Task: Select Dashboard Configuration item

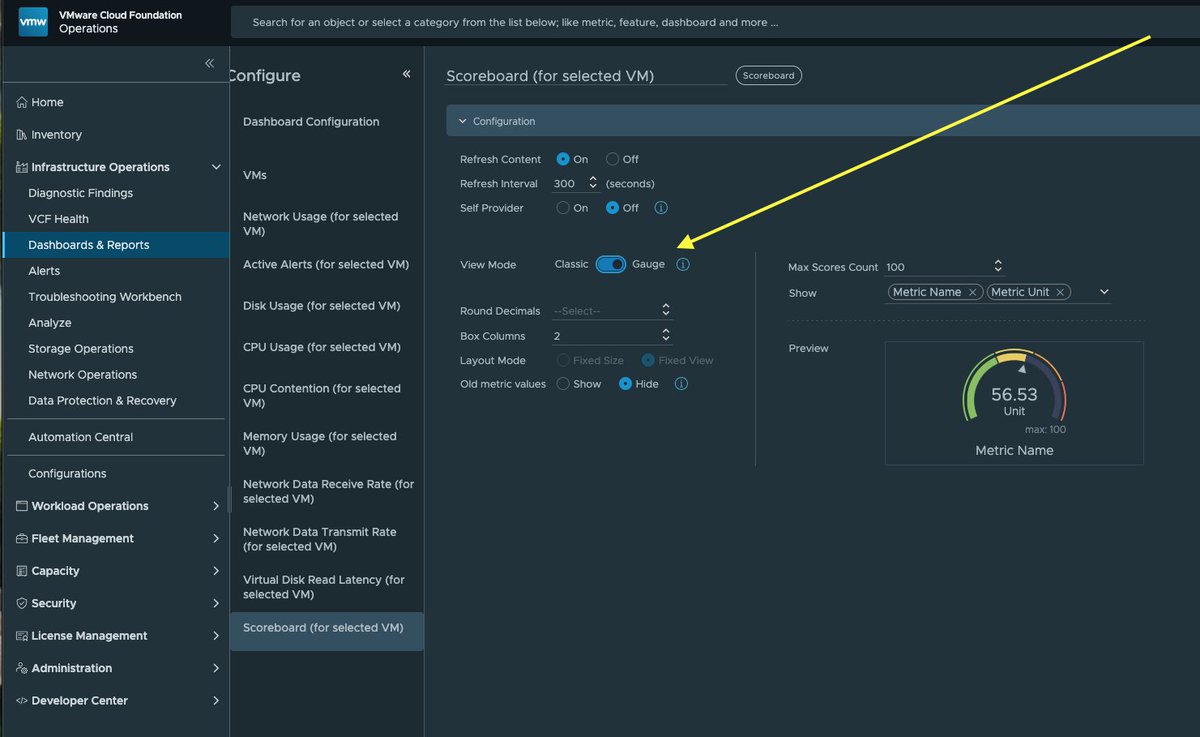Action: point(311,122)
